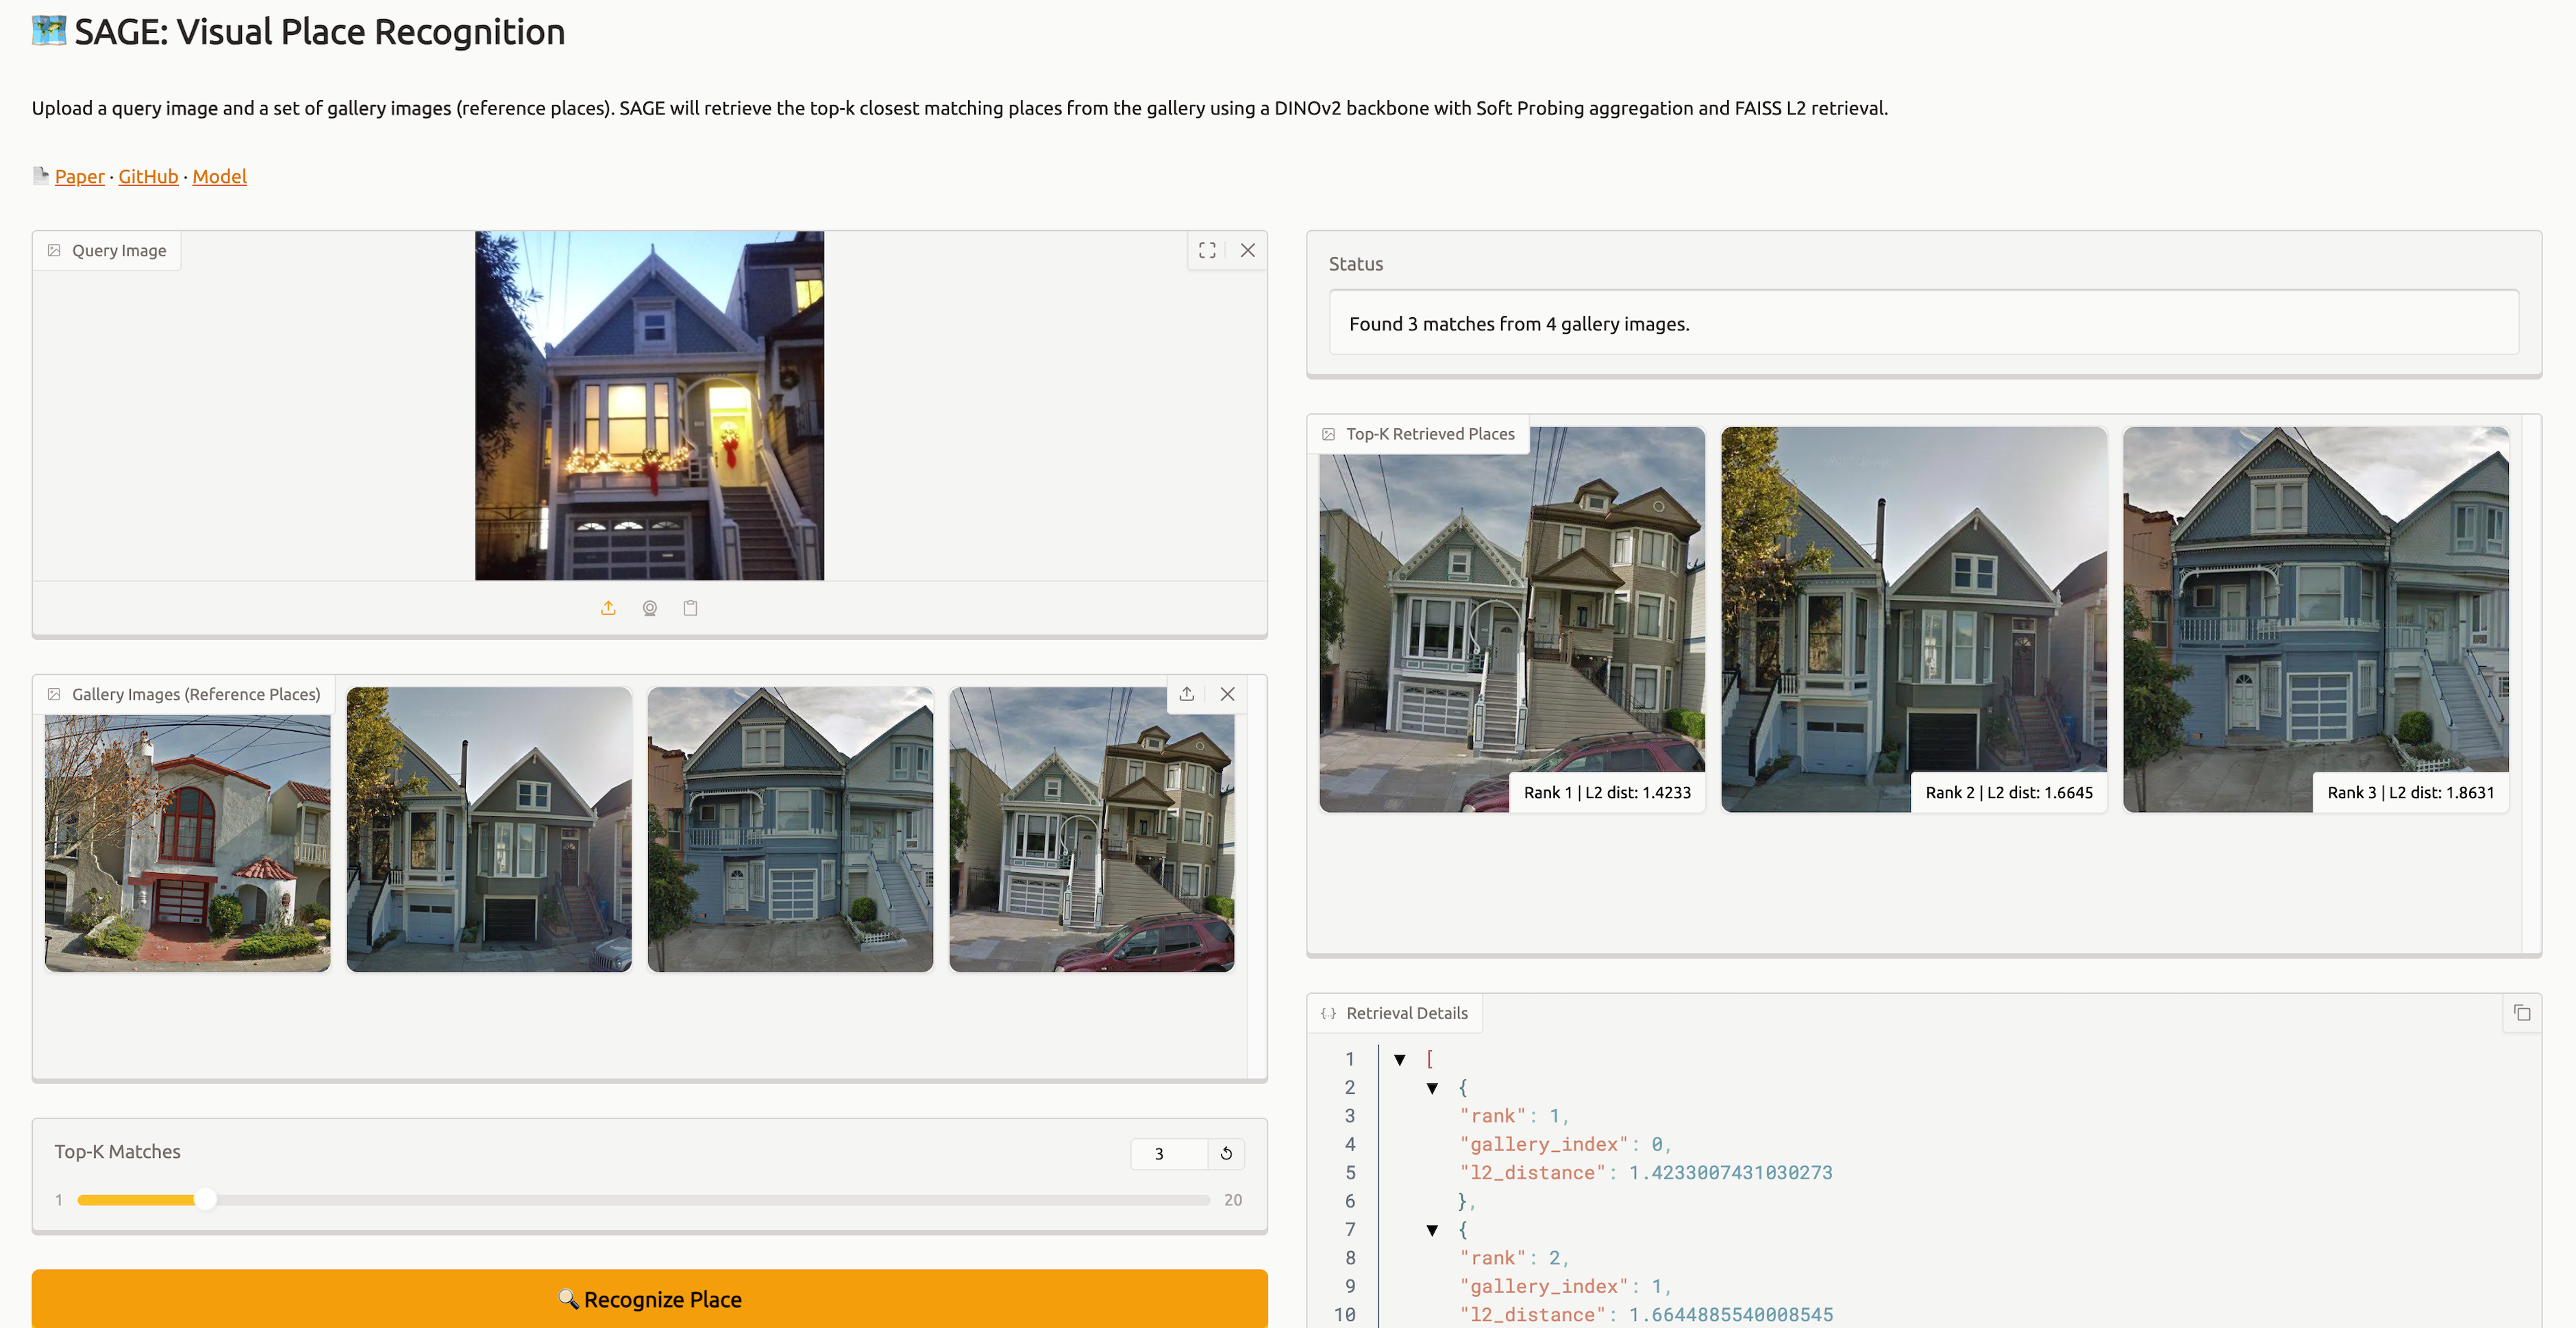Clear the Gallery Images with the X icon
This screenshot has height=1328, width=2576.
pos(1228,694)
